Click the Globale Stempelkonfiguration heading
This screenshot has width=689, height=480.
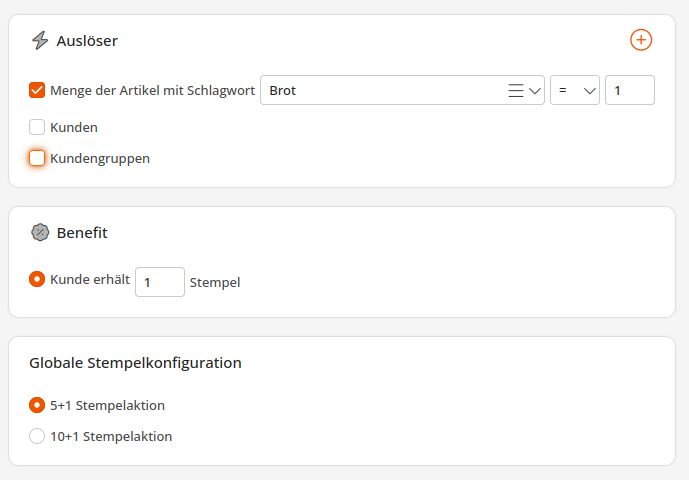coord(135,363)
